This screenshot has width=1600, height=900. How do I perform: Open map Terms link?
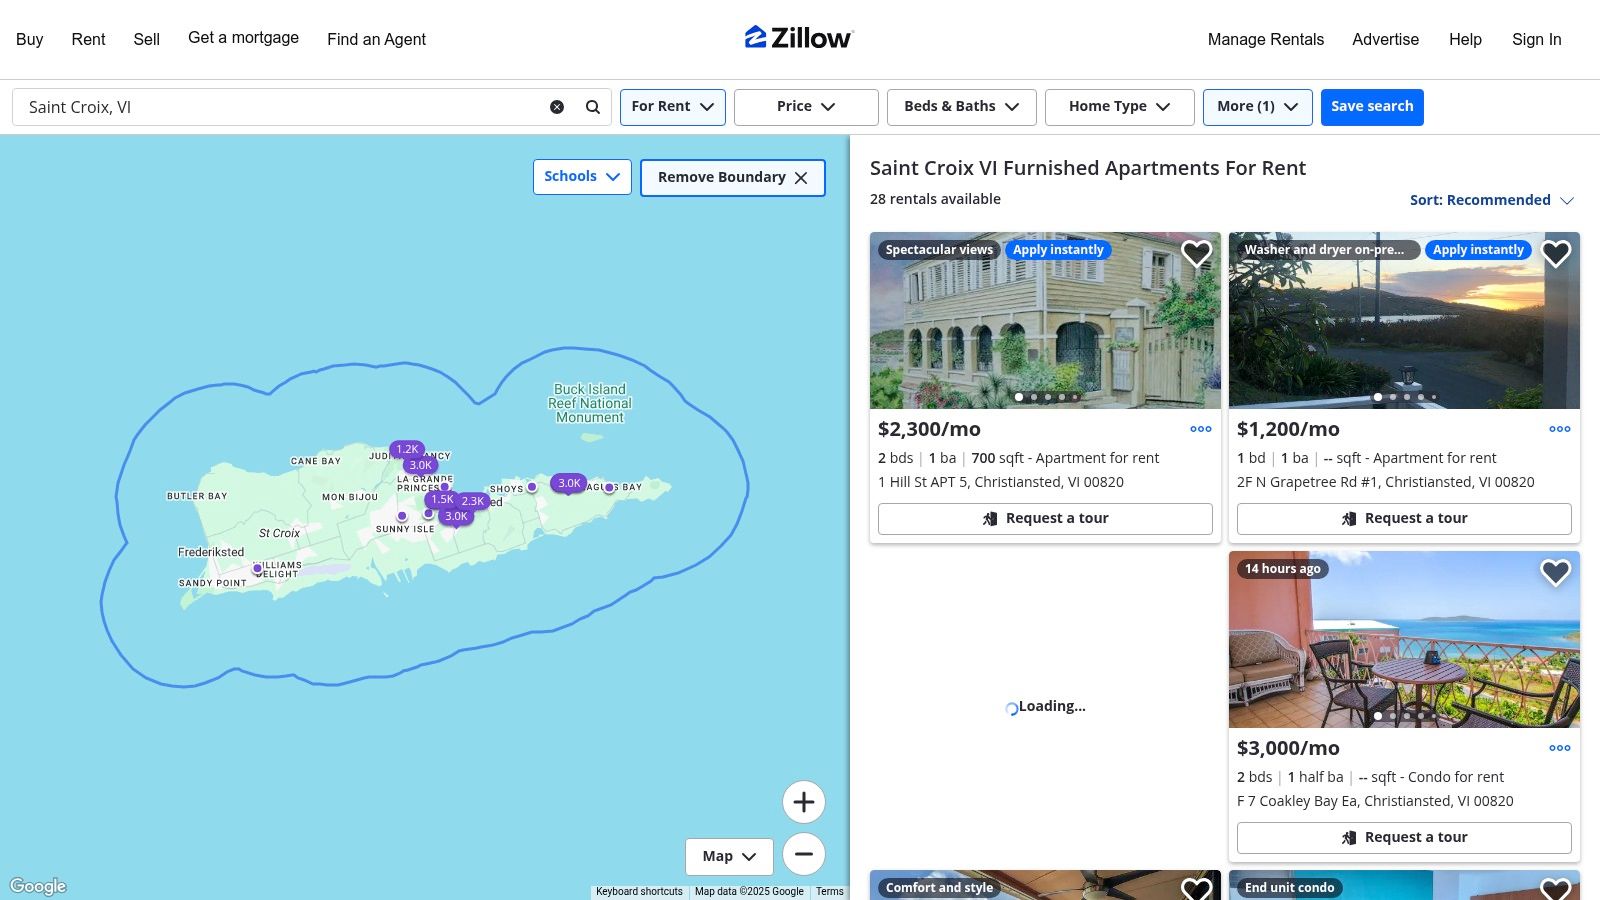click(x=830, y=891)
